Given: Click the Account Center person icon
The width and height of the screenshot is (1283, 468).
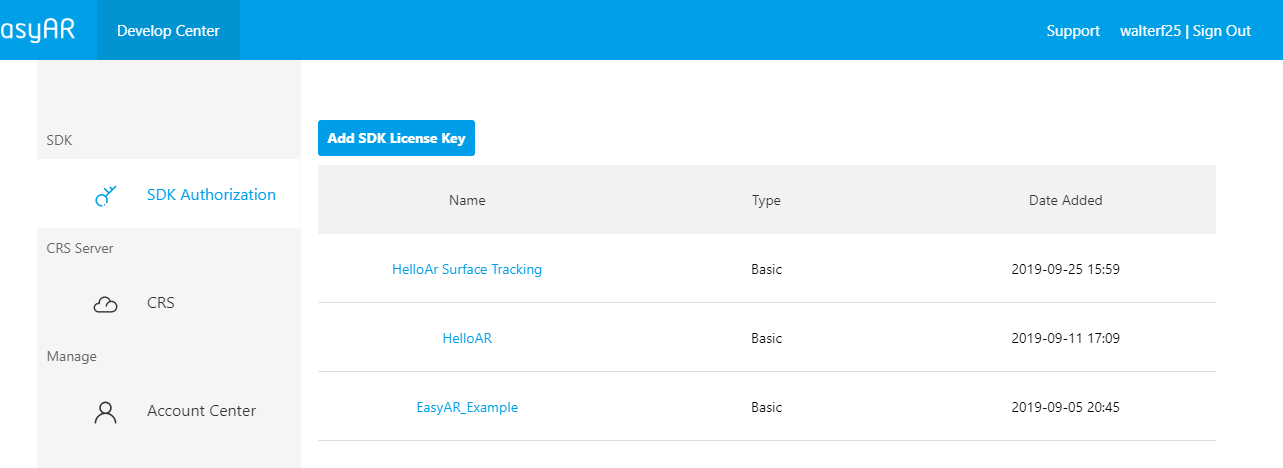Looking at the screenshot, I should click(x=106, y=411).
